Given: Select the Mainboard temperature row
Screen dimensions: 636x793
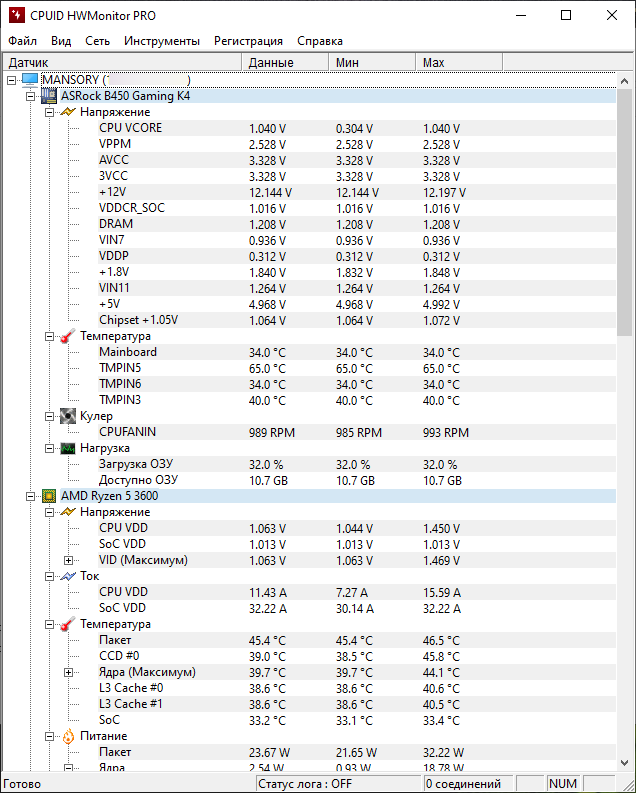Looking at the screenshot, I should coord(357,352).
